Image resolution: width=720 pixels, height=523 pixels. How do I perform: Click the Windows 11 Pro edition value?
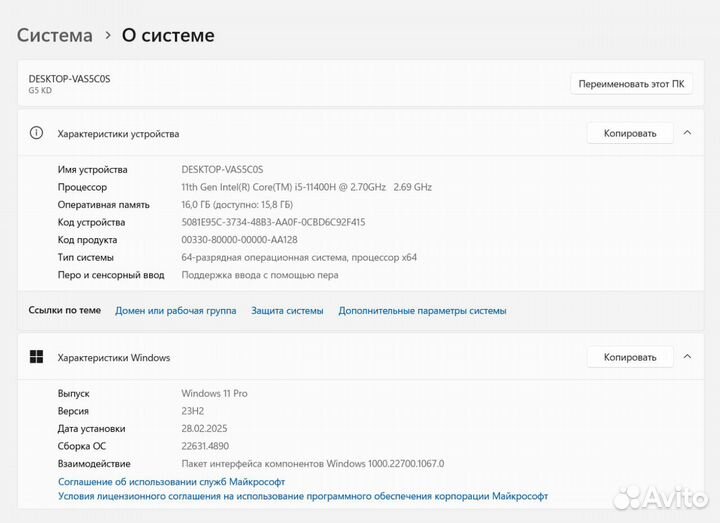(214, 394)
